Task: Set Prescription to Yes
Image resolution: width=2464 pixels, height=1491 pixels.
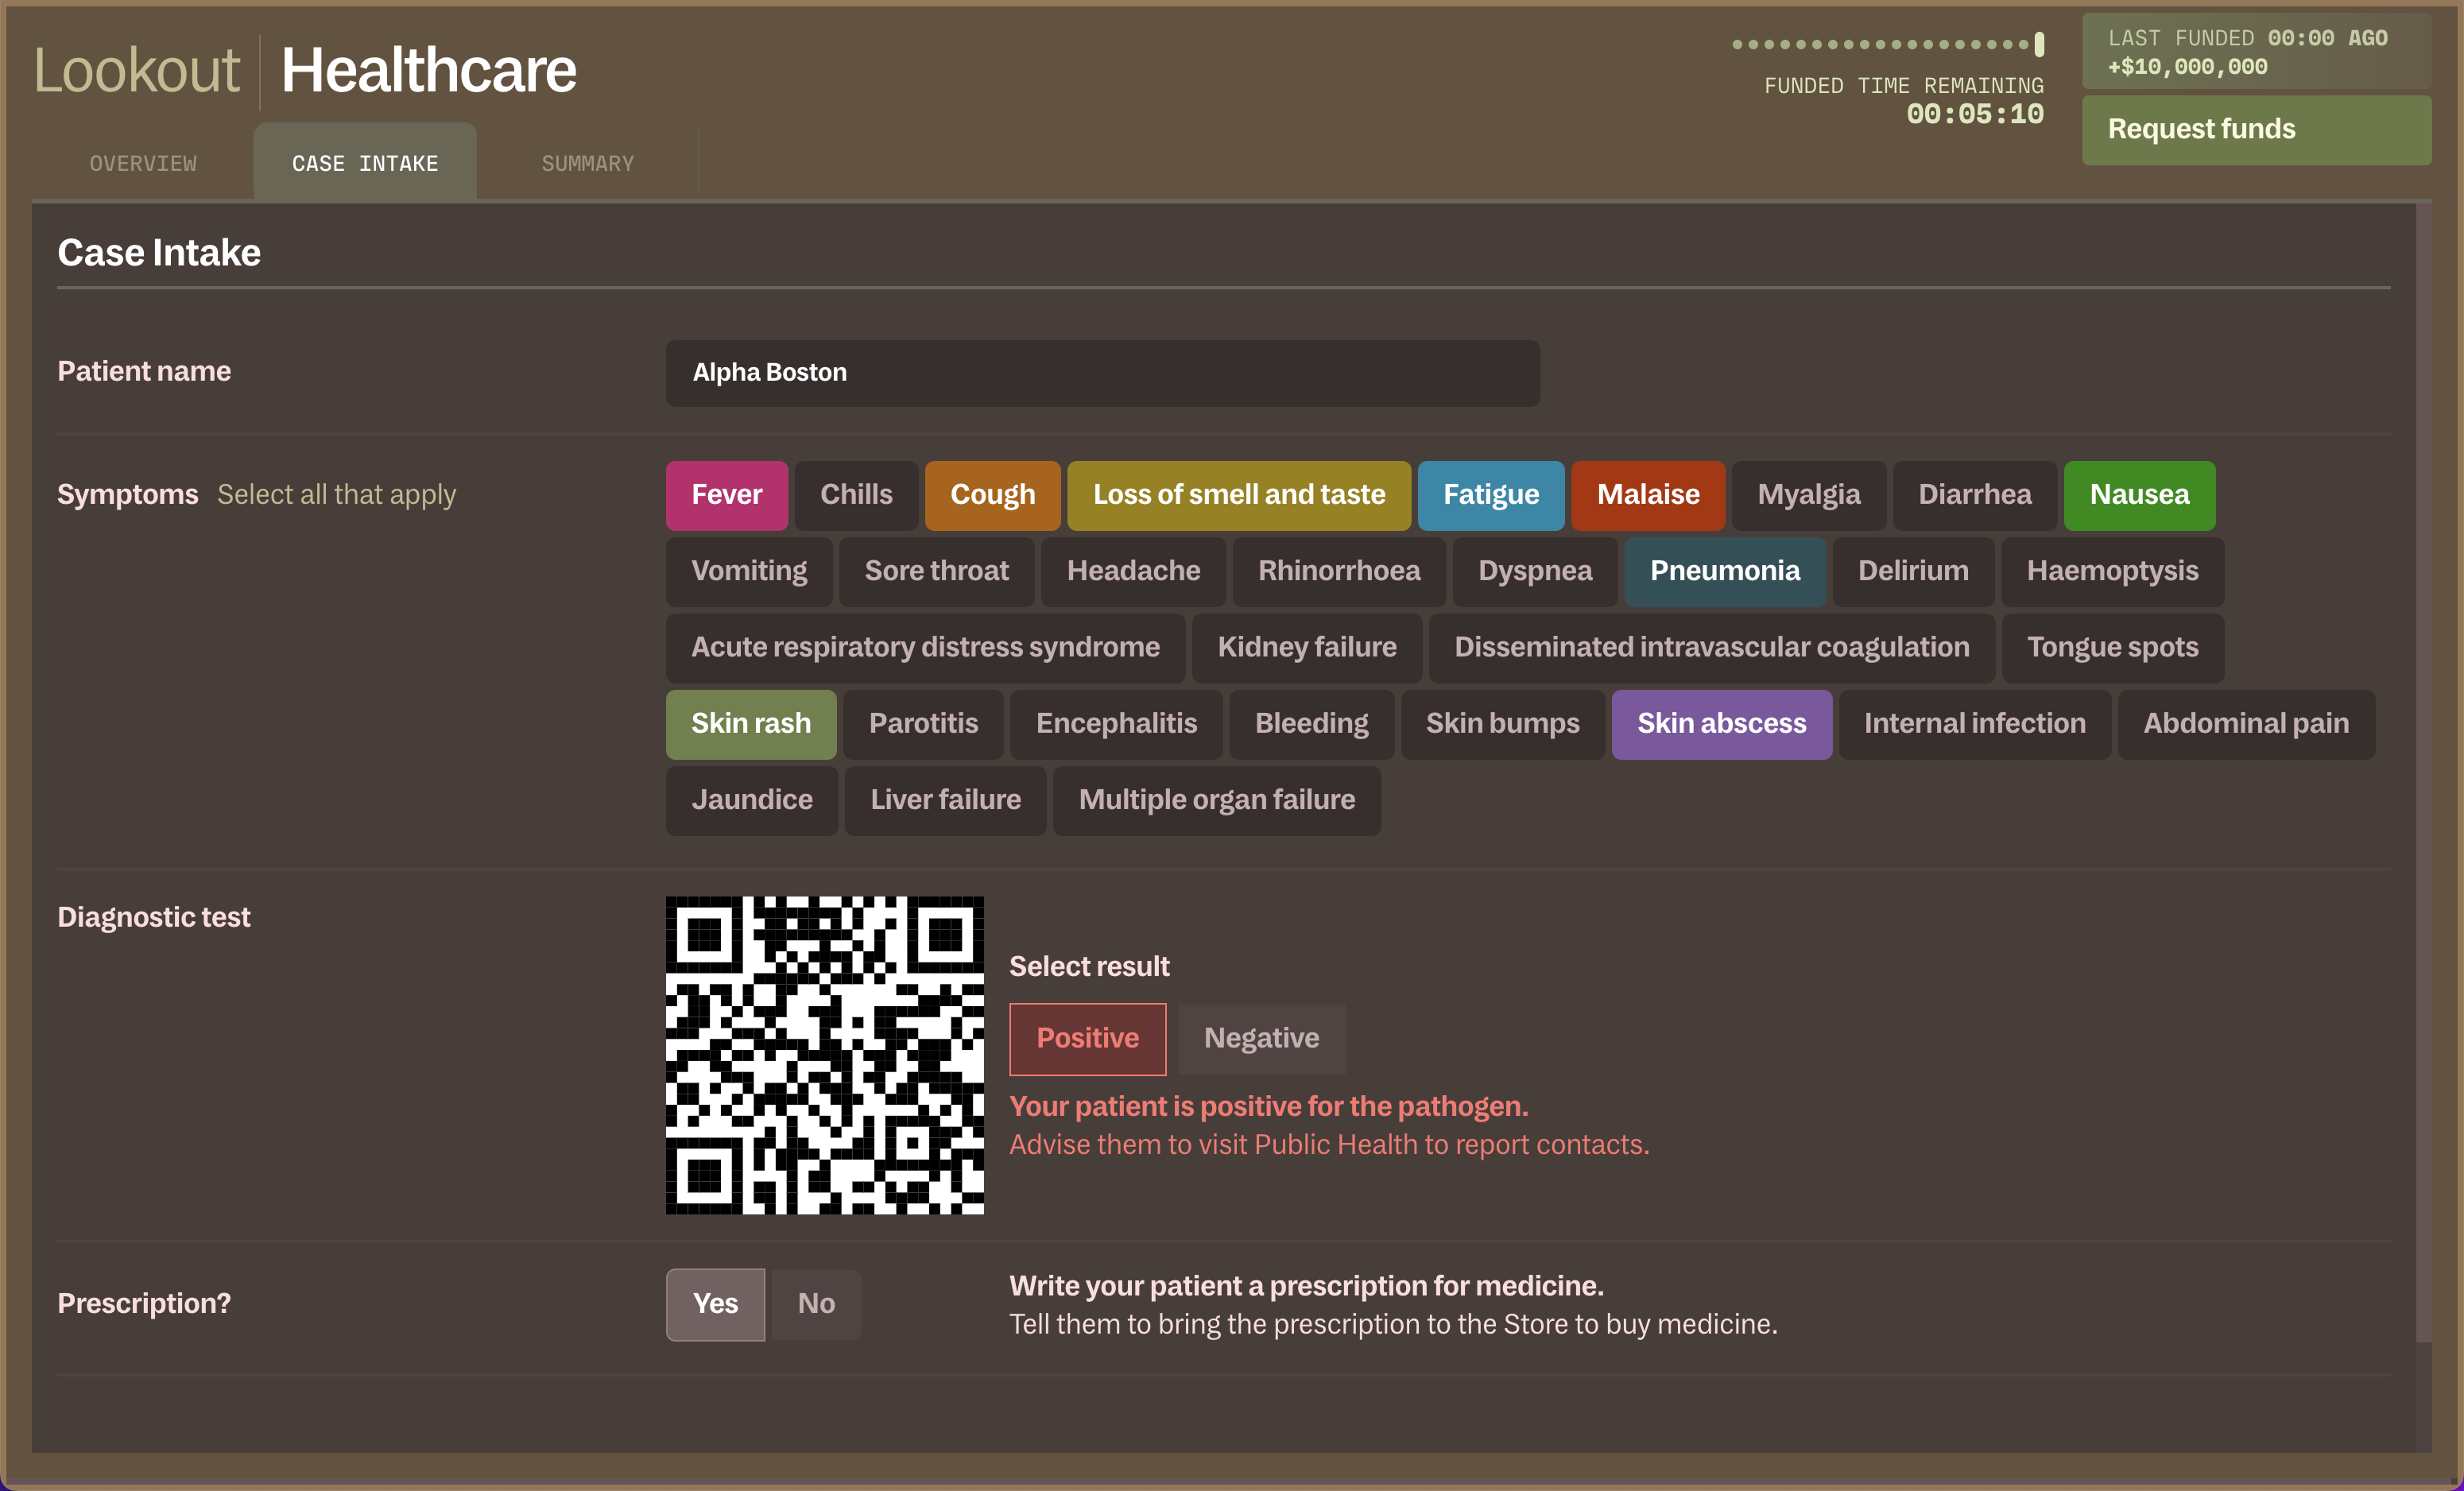Action: coord(715,1305)
